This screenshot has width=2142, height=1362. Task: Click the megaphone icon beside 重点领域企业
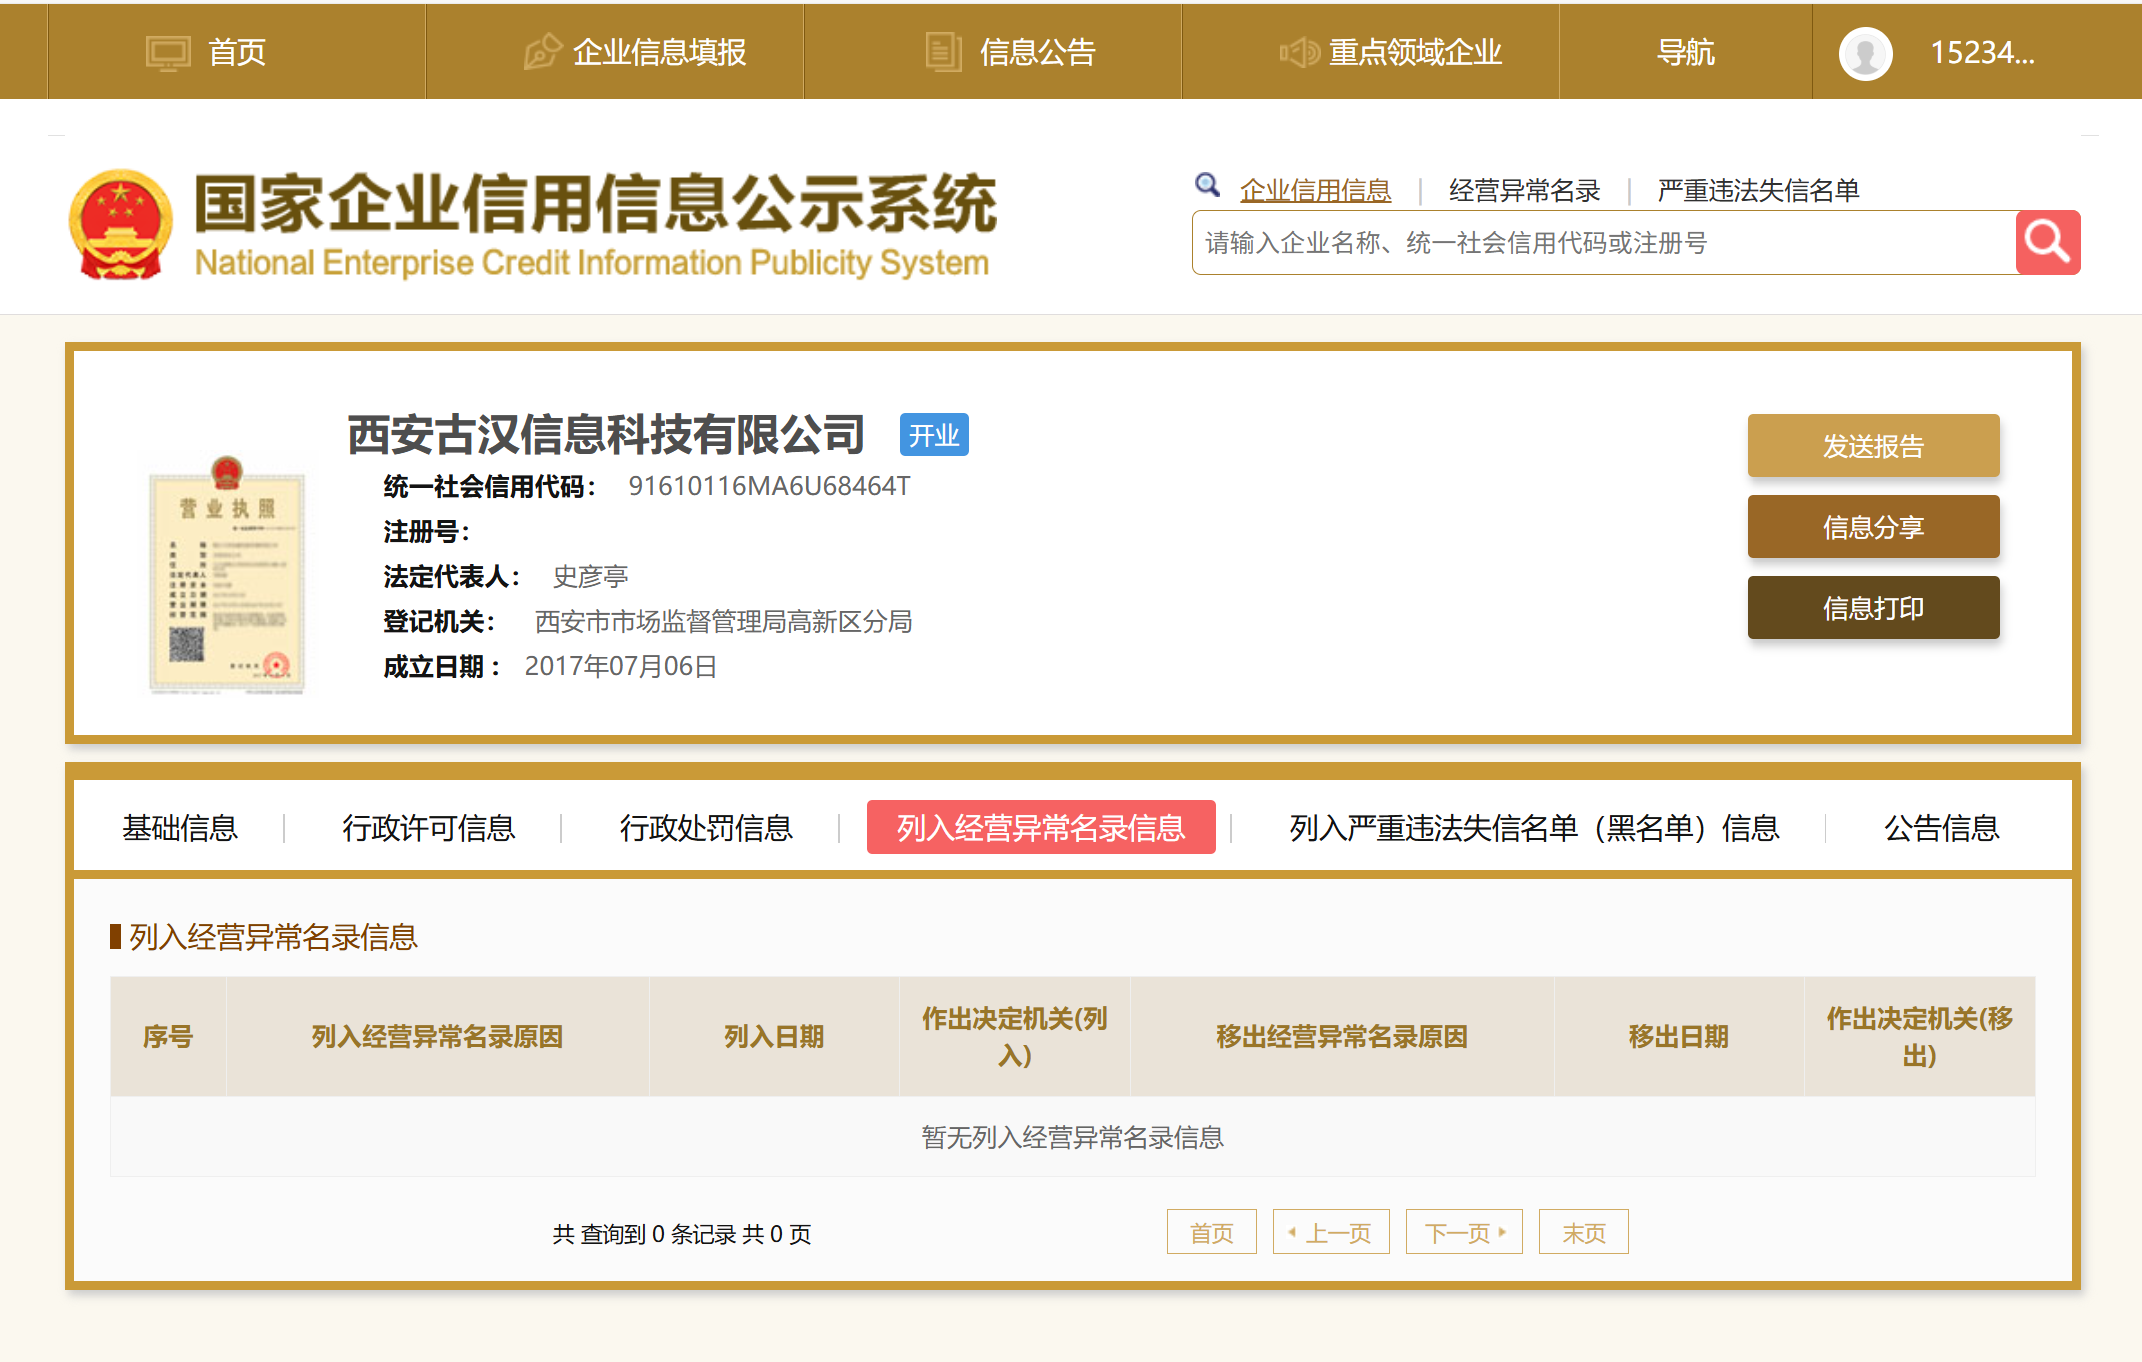[x=1299, y=52]
